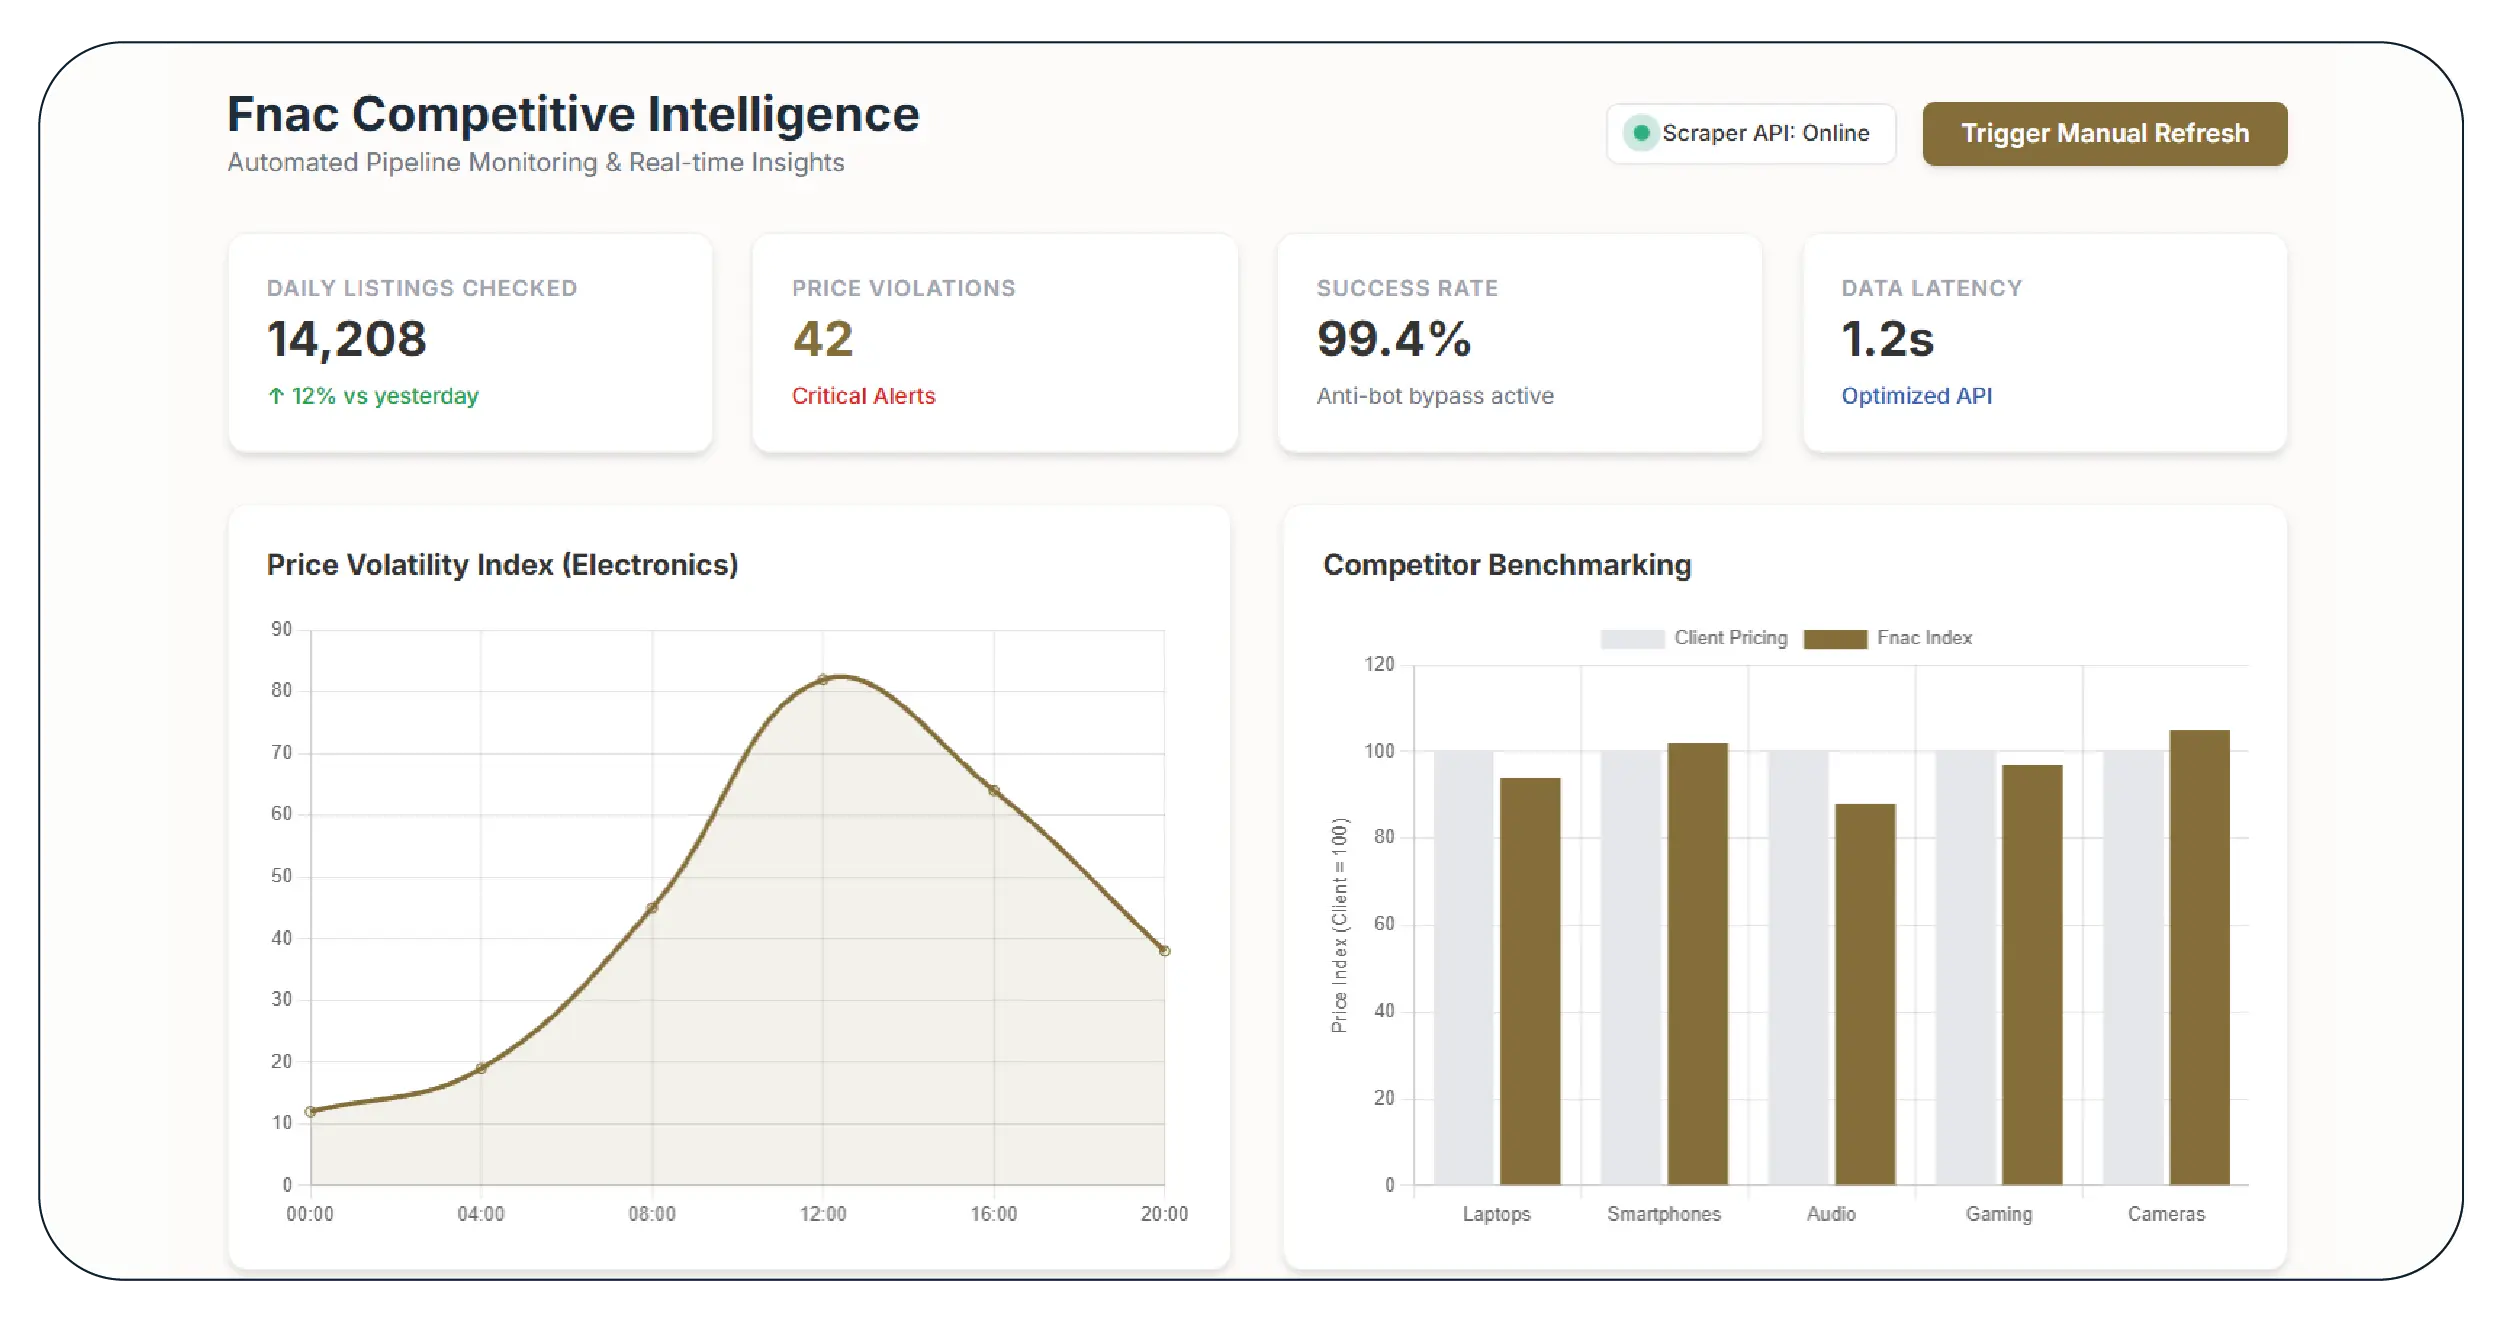This screenshot has width=2509, height=1321.
Task: Click the 16:00 data point on volatility chart
Action: pos(994,790)
